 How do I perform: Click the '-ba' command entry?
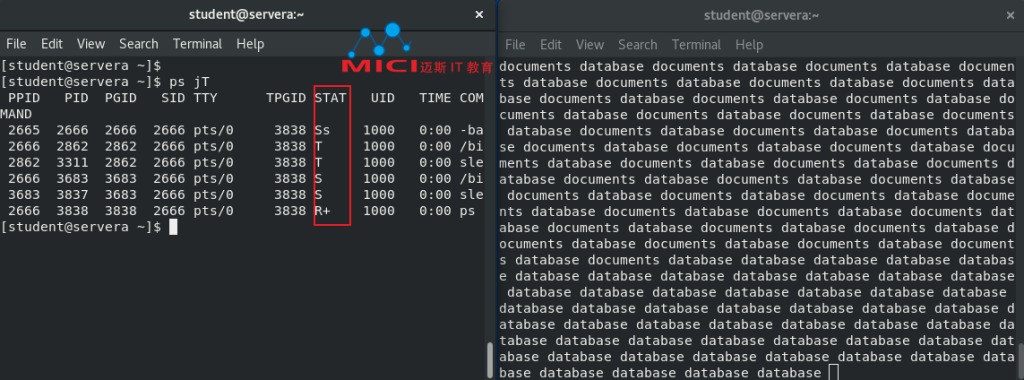471,130
